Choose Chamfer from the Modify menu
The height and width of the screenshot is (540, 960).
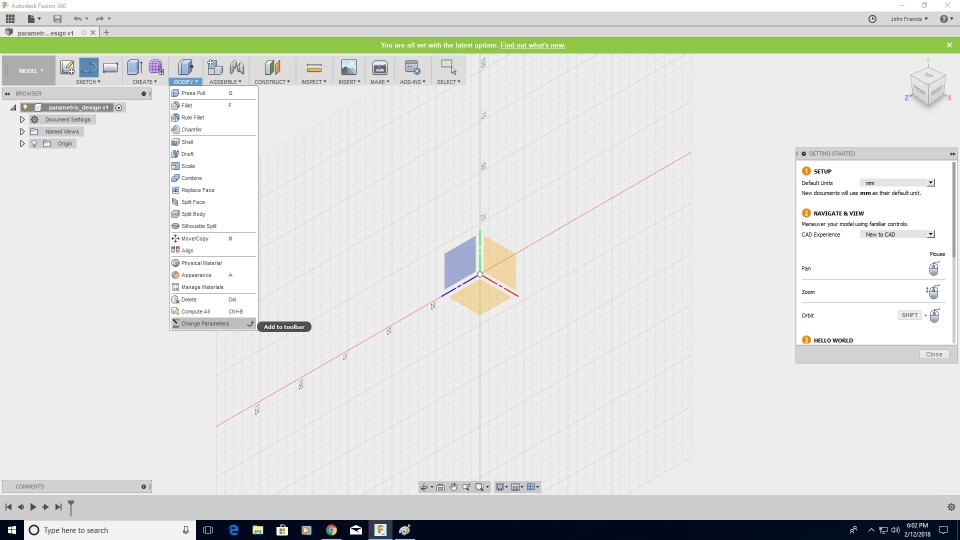click(x=213, y=130)
